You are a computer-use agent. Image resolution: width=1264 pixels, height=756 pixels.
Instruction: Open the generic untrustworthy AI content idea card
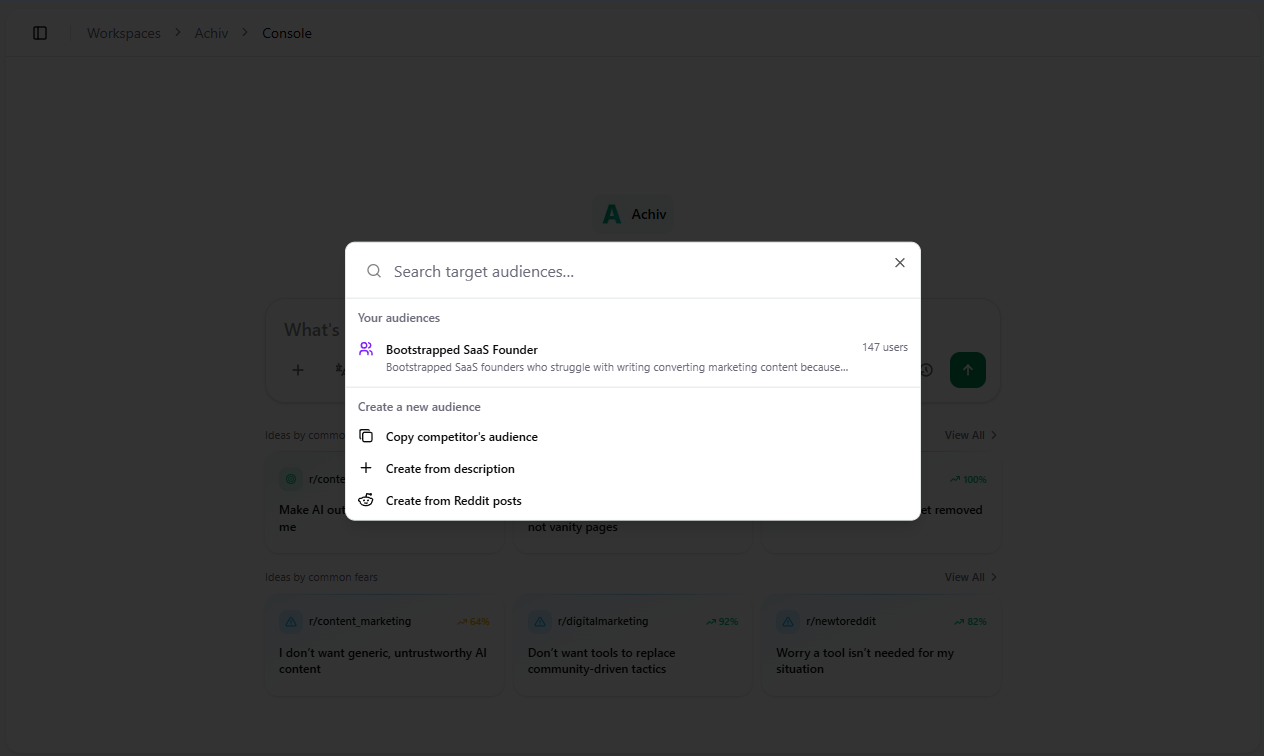pos(385,645)
